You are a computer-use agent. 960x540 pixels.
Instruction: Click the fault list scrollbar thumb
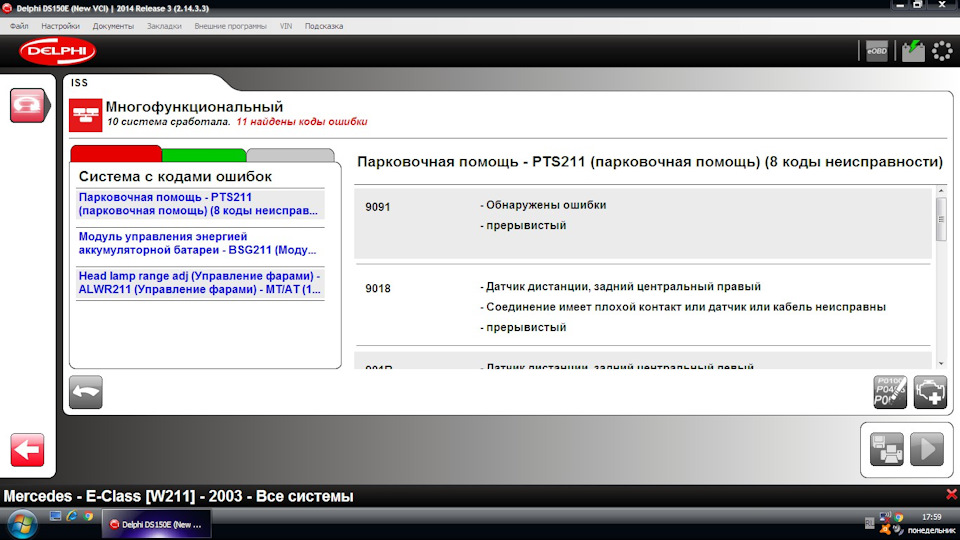point(941,219)
